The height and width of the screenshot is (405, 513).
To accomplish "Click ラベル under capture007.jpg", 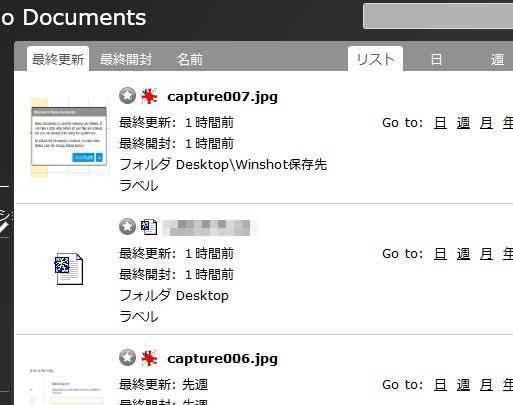I will (139, 185).
